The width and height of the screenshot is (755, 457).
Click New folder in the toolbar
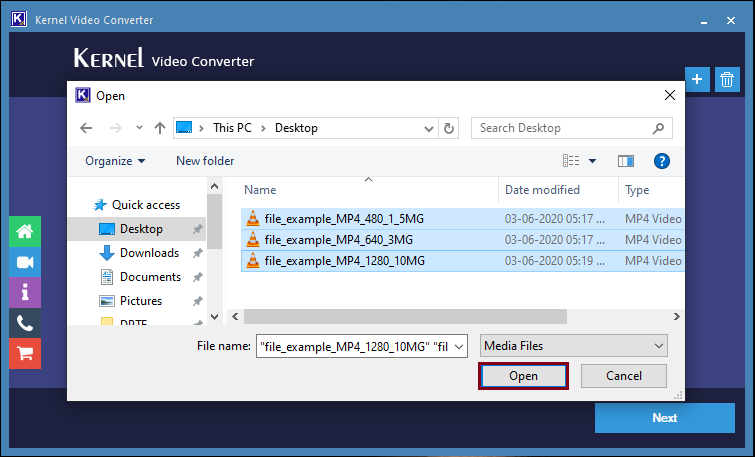(205, 161)
